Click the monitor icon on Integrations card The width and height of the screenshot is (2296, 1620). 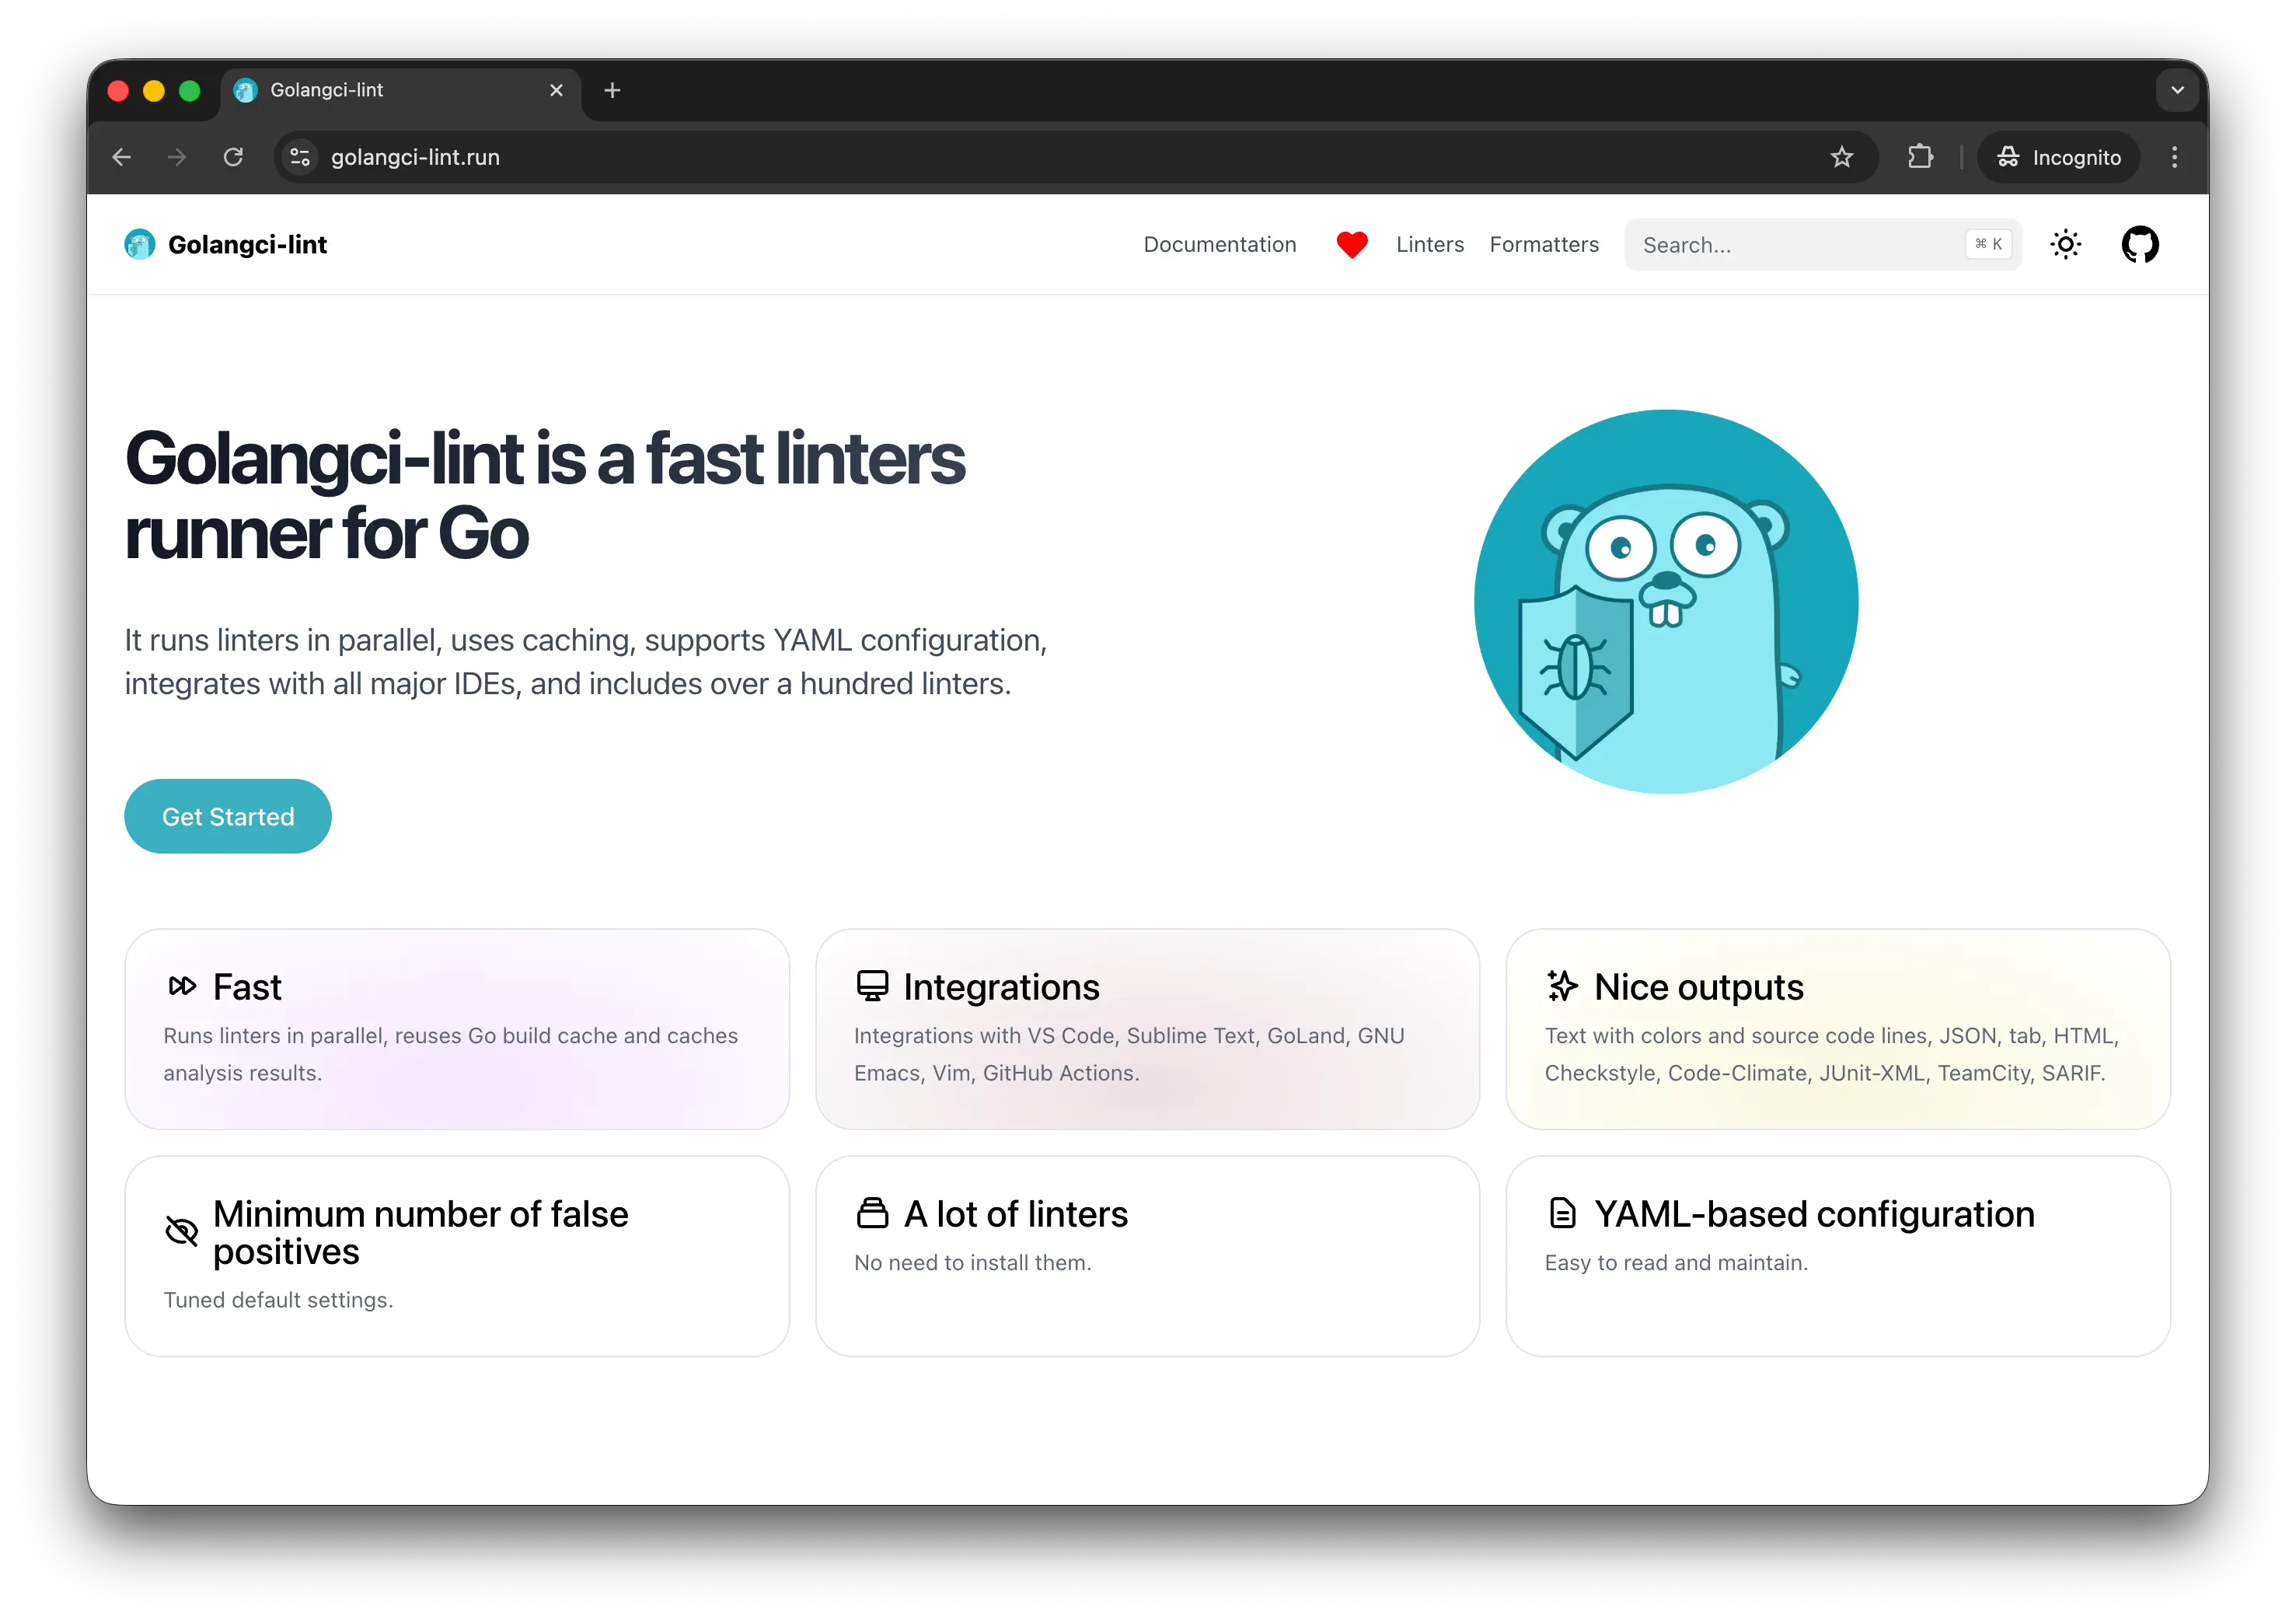pos(872,986)
